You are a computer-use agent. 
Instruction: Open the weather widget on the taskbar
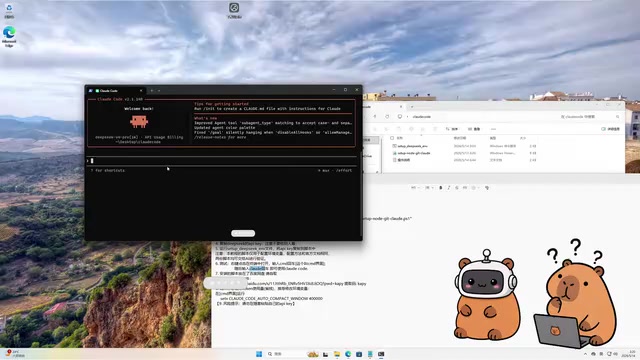tap(15, 354)
